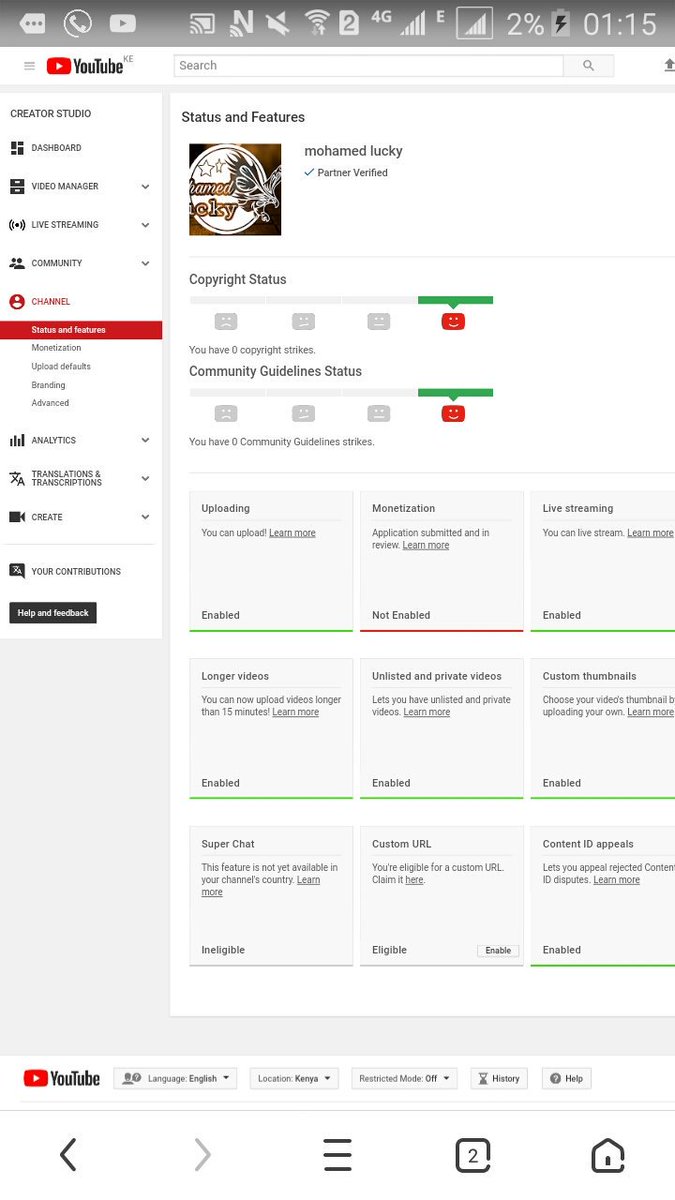Expand Create chevron
675x1200 pixels.
(145, 517)
